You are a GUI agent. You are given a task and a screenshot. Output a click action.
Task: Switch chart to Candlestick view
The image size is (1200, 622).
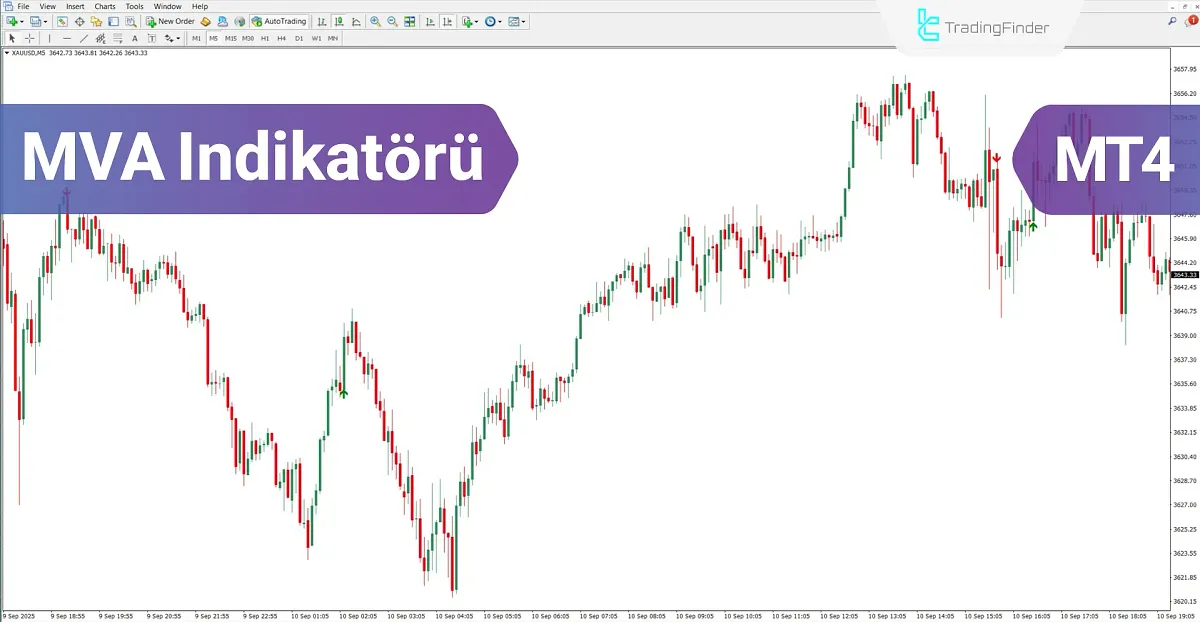(x=339, y=21)
